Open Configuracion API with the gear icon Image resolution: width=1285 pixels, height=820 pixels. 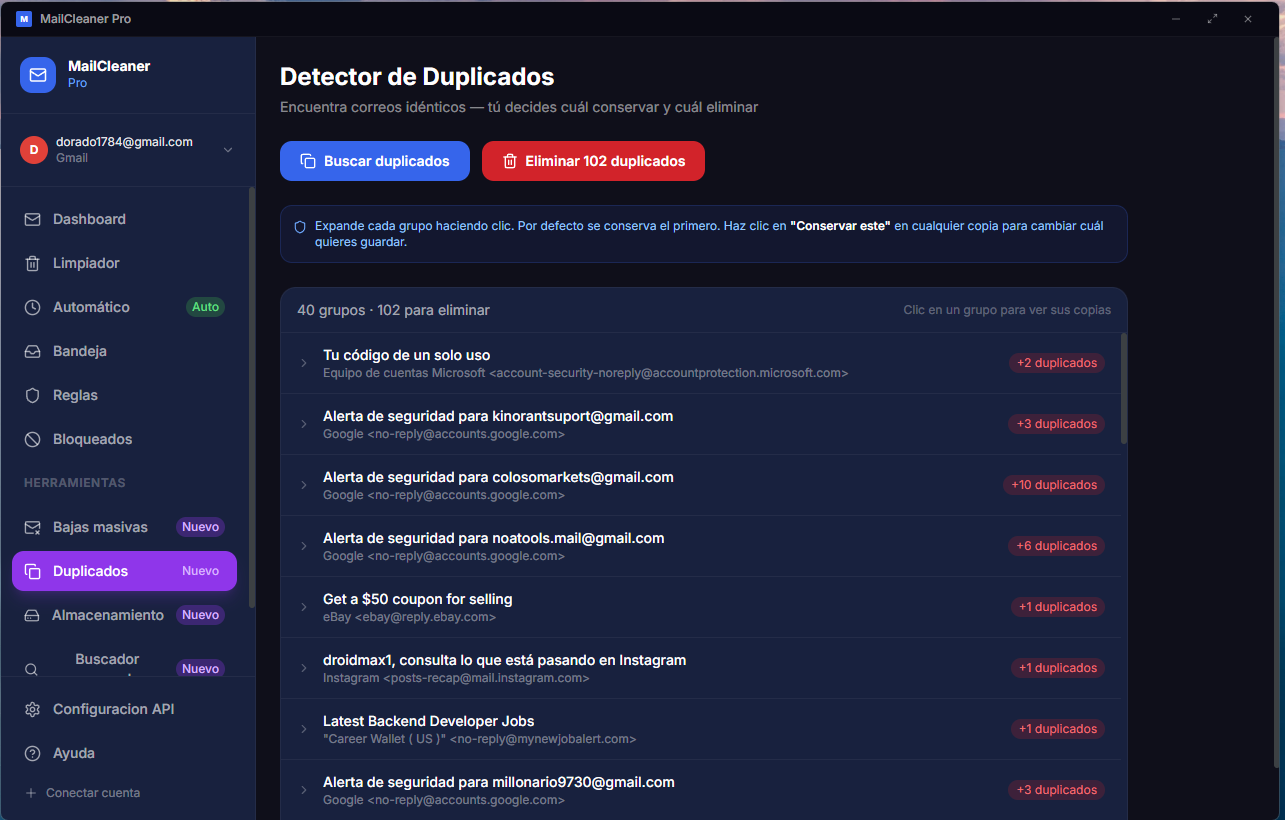33,709
